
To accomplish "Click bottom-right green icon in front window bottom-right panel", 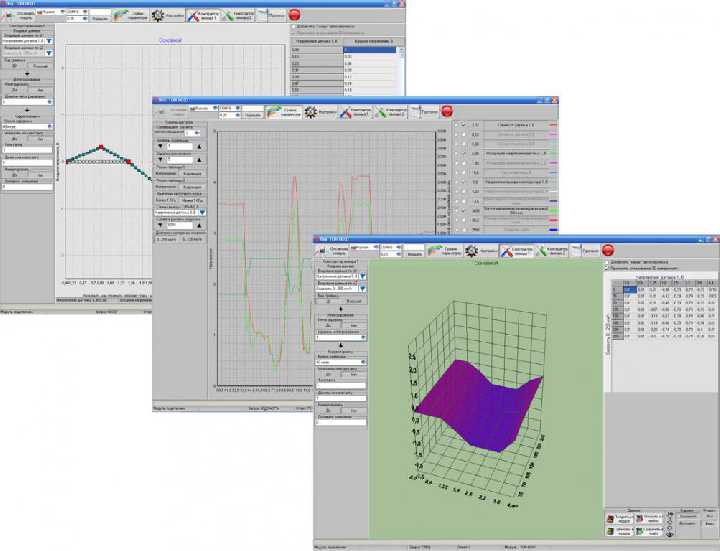I will click(x=640, y=532).
